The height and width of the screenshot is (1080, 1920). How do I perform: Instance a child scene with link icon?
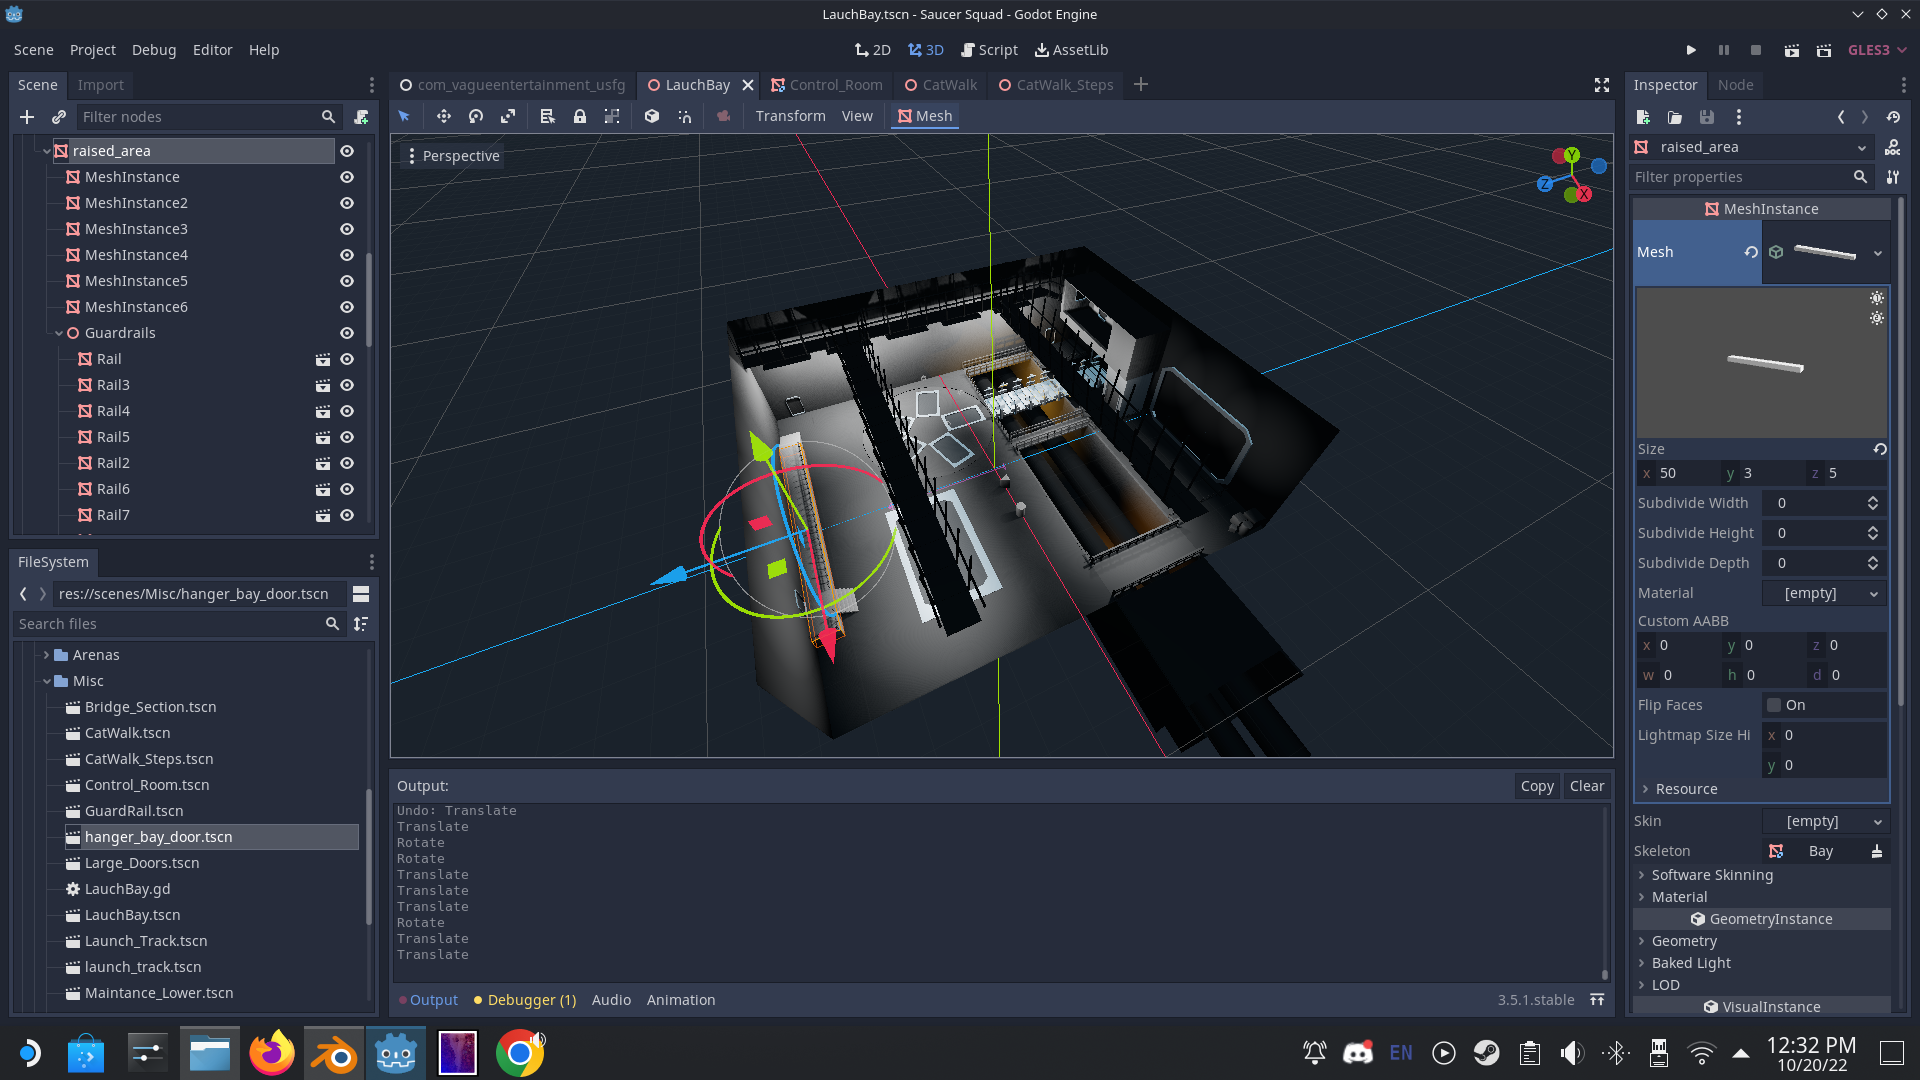[59, 117]
